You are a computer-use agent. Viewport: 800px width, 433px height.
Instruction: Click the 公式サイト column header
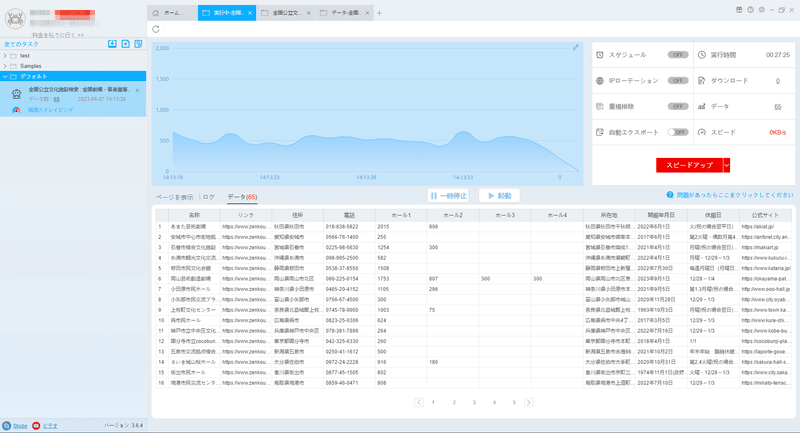(x=765, y=215)
